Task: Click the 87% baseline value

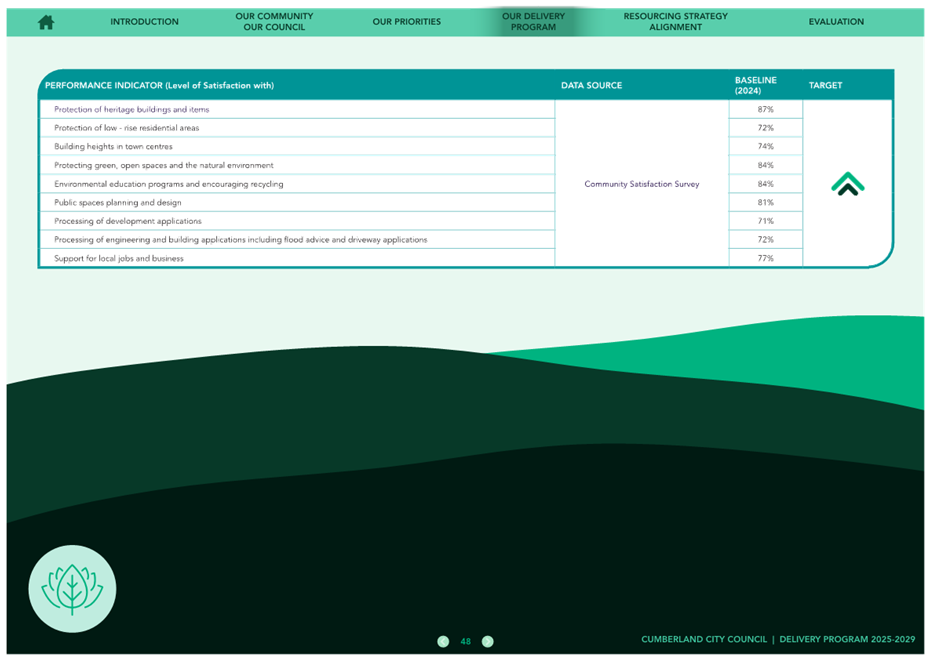Action: pos(765,110)
